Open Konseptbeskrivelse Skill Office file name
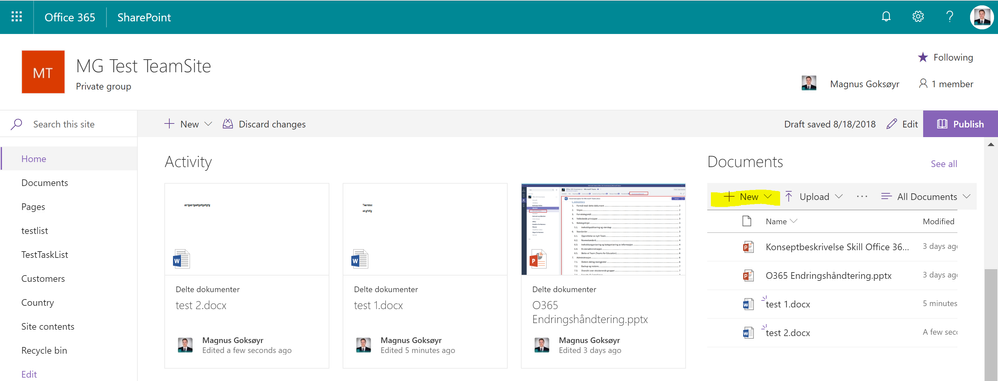 coord(838,247)
